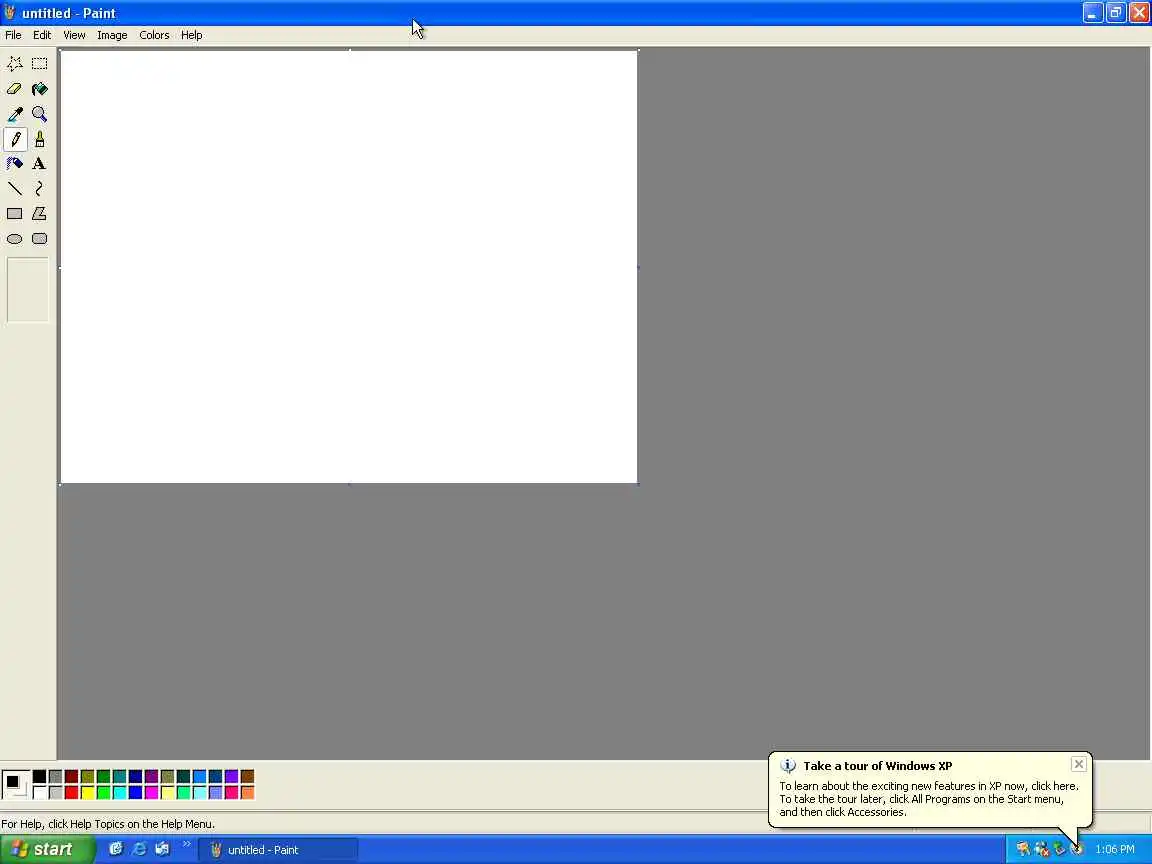
Task: Choose the Rectangle shape tool
Action: point(15,214)
